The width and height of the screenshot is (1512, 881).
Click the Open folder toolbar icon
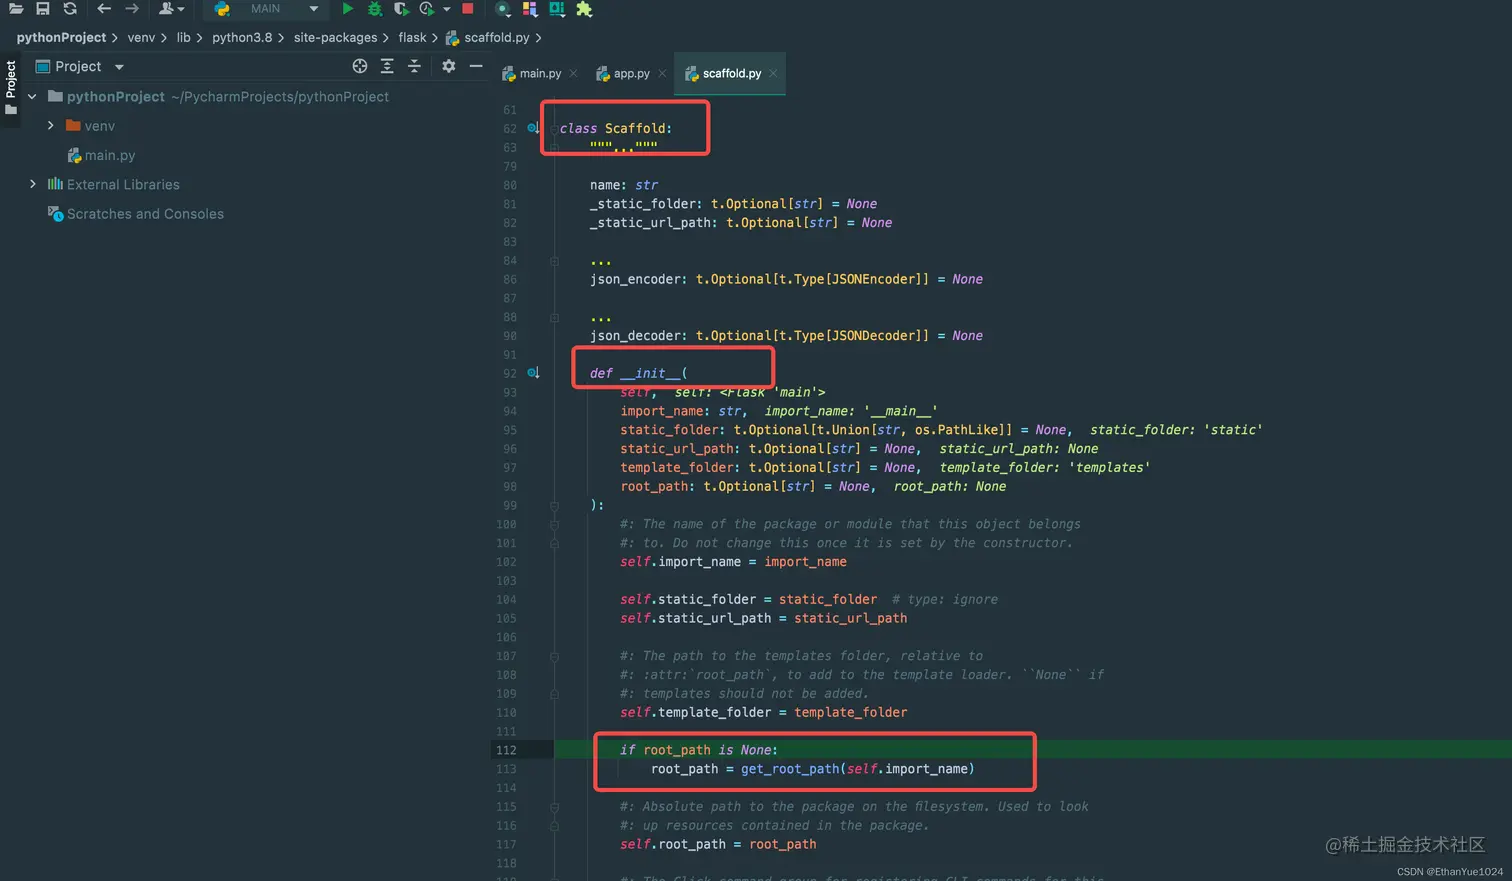[x=16, y=9]
